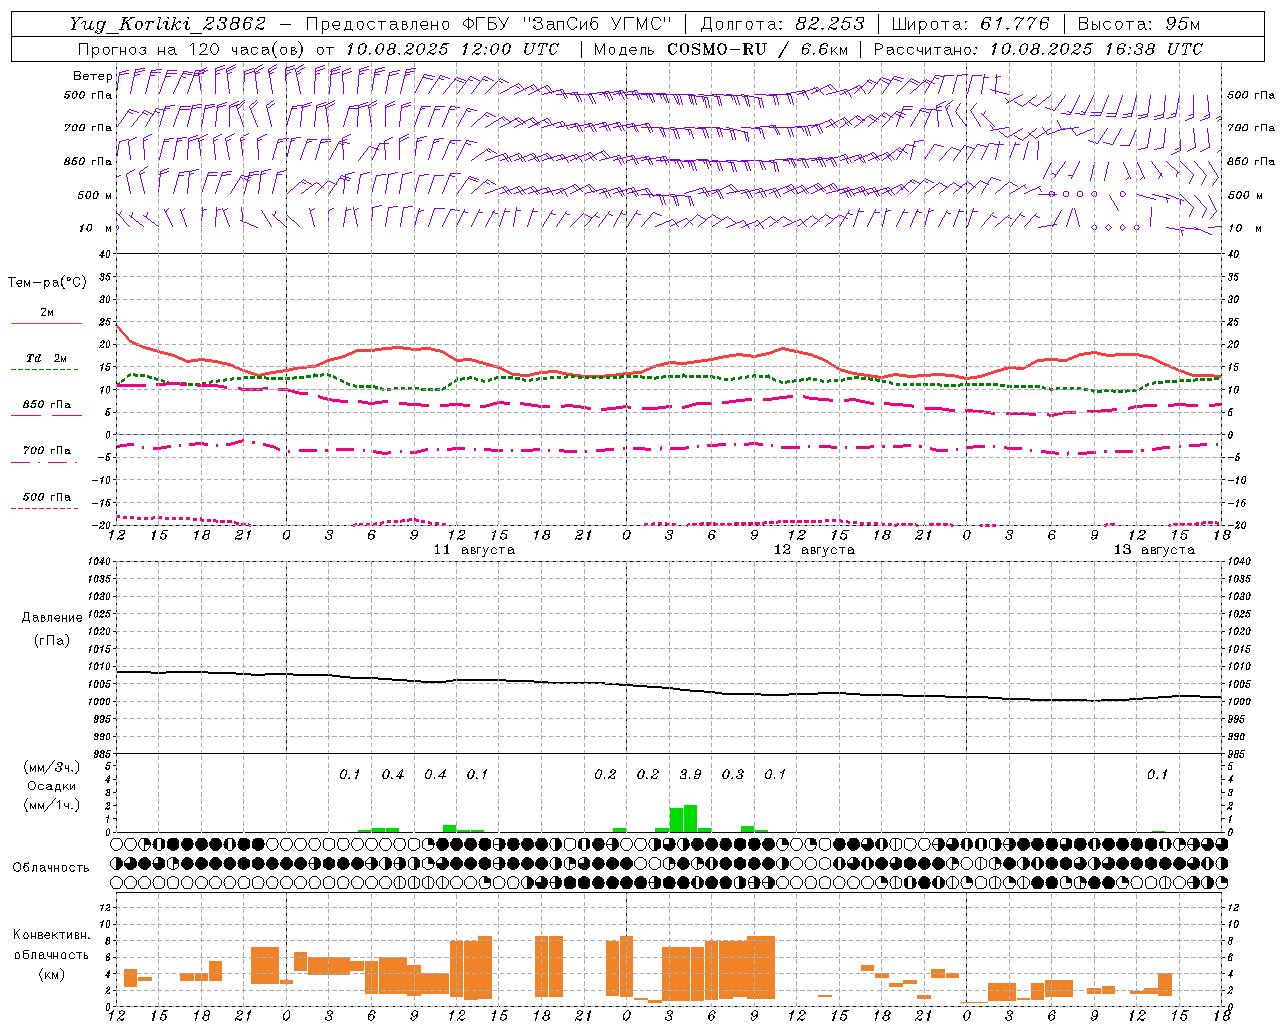Click the red line sample under 2м legend
The width and height of the screenshot is (1280, 1024).
(46, 323)
